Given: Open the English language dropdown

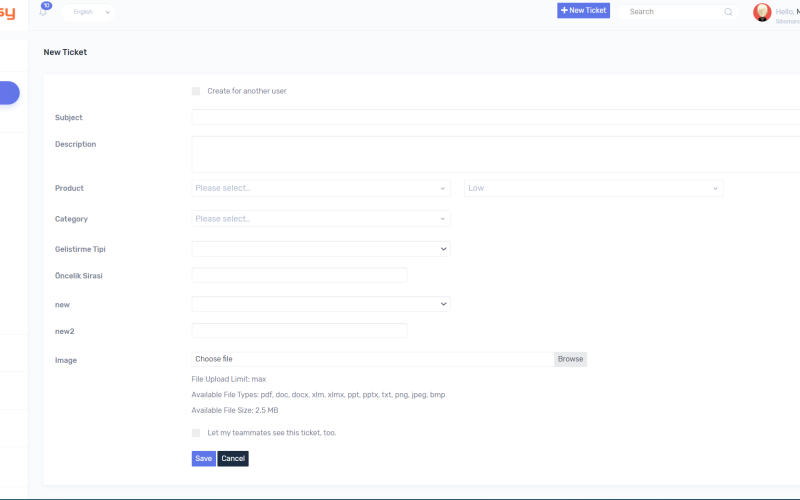Looking at the screenshot, I should [88, 12].
